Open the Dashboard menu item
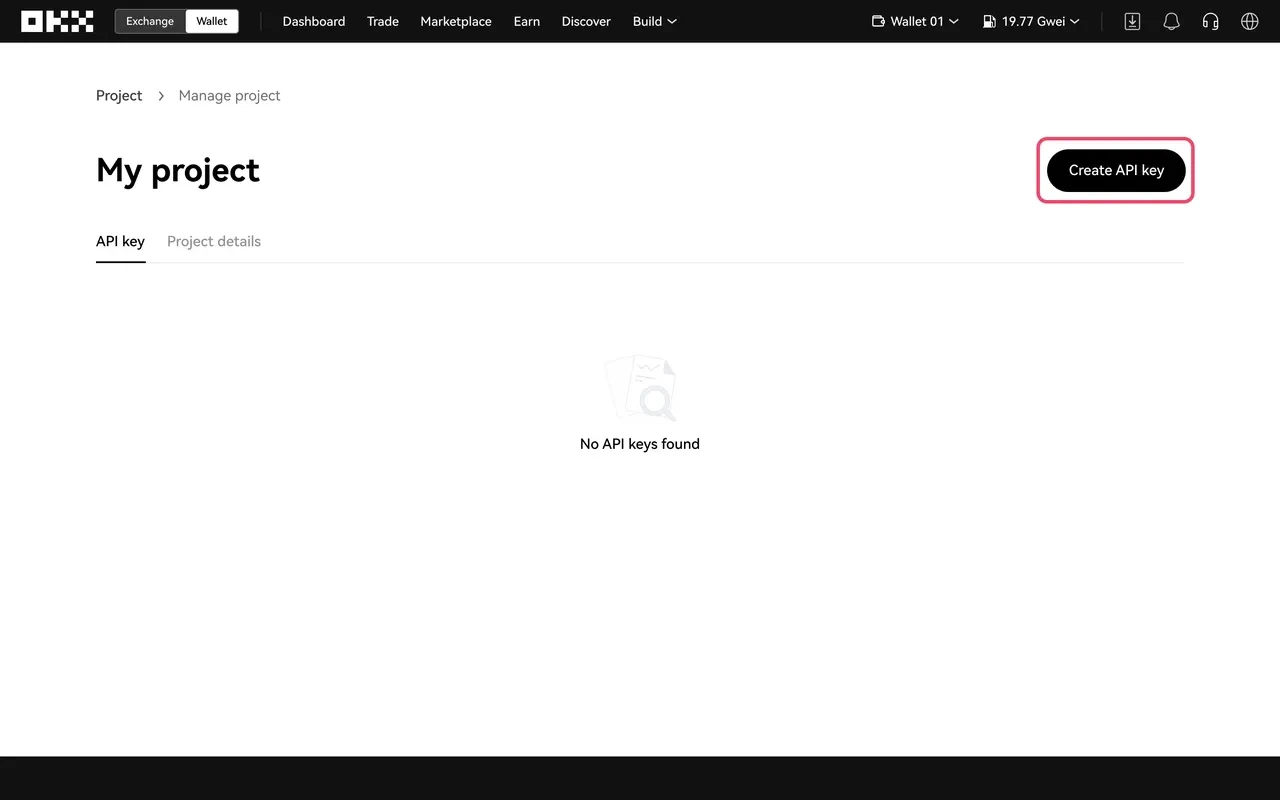Viewport: 1280px width, 800px height. tap(314, 21)
